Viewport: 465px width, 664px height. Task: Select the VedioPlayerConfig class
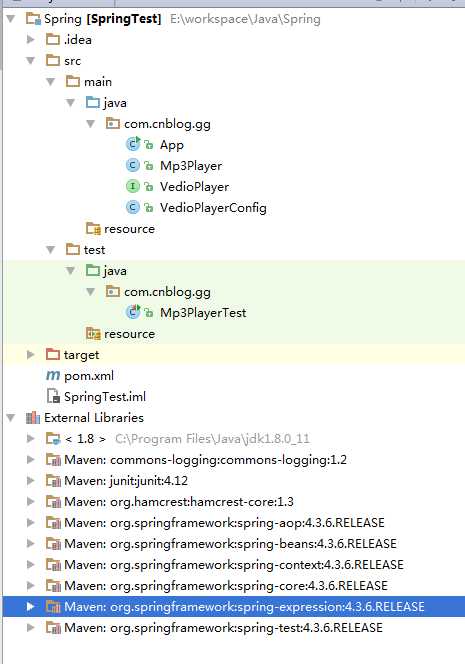pos(213,208)
